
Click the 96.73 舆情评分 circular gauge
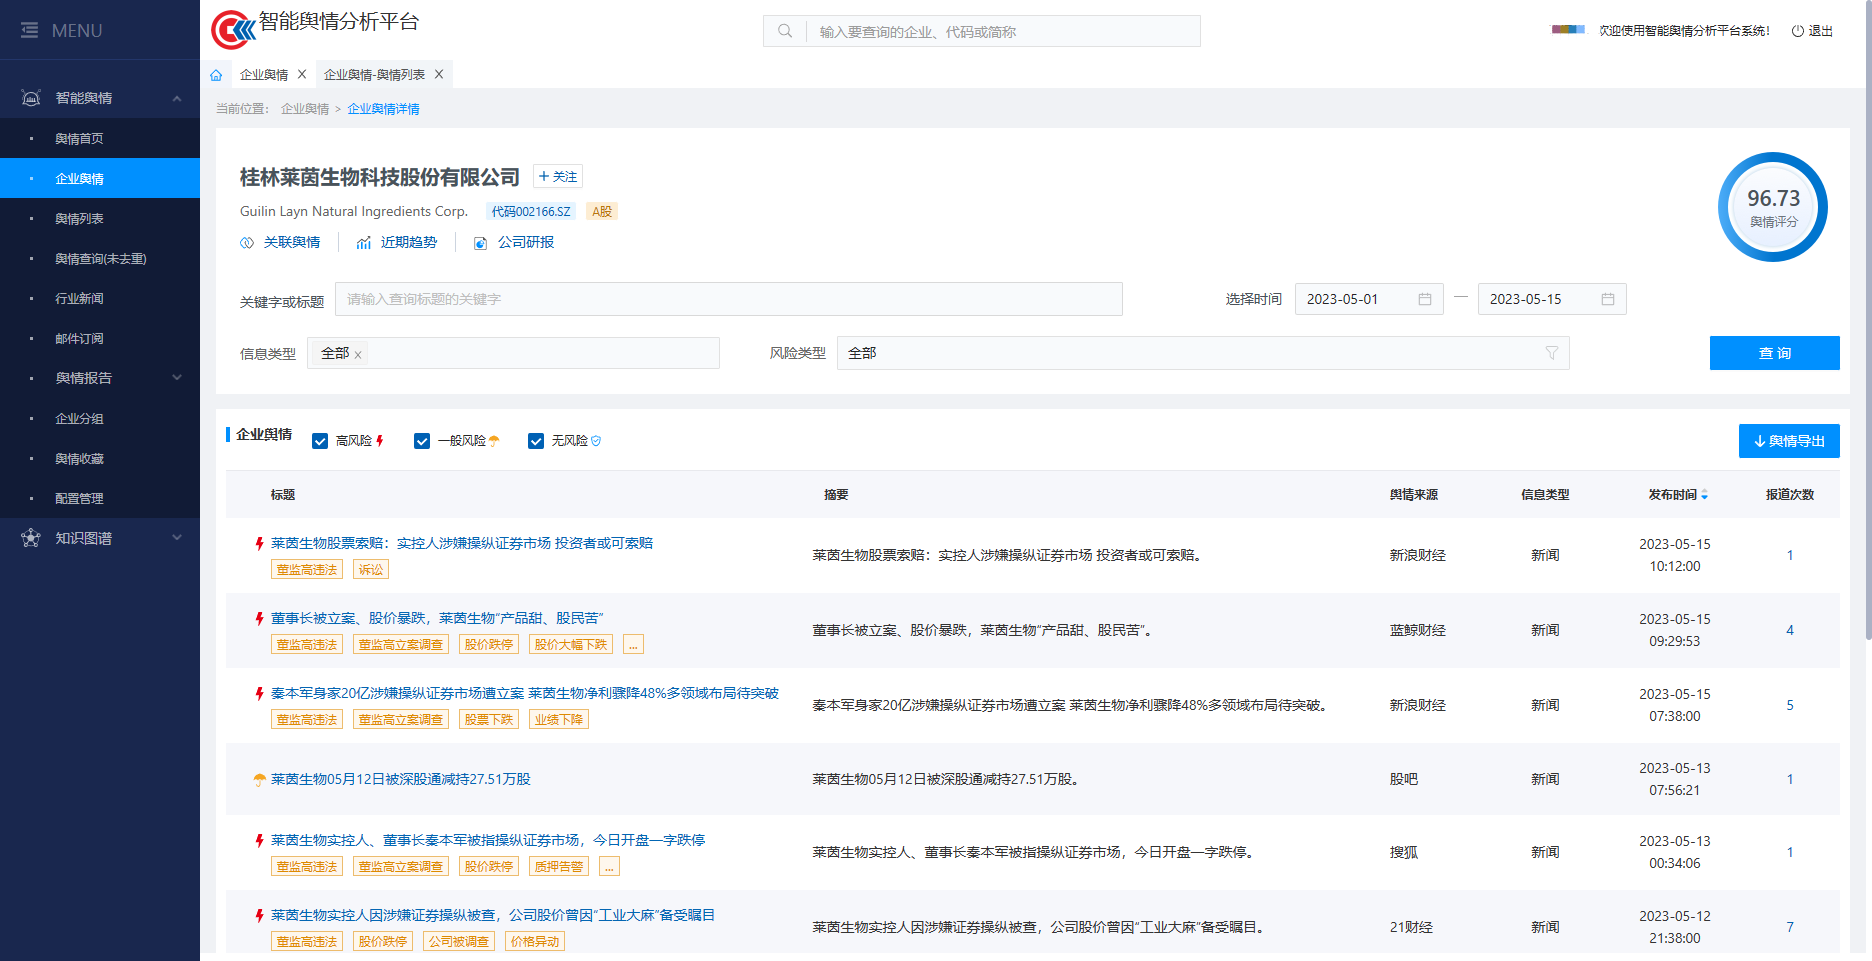pos(1773,207)
